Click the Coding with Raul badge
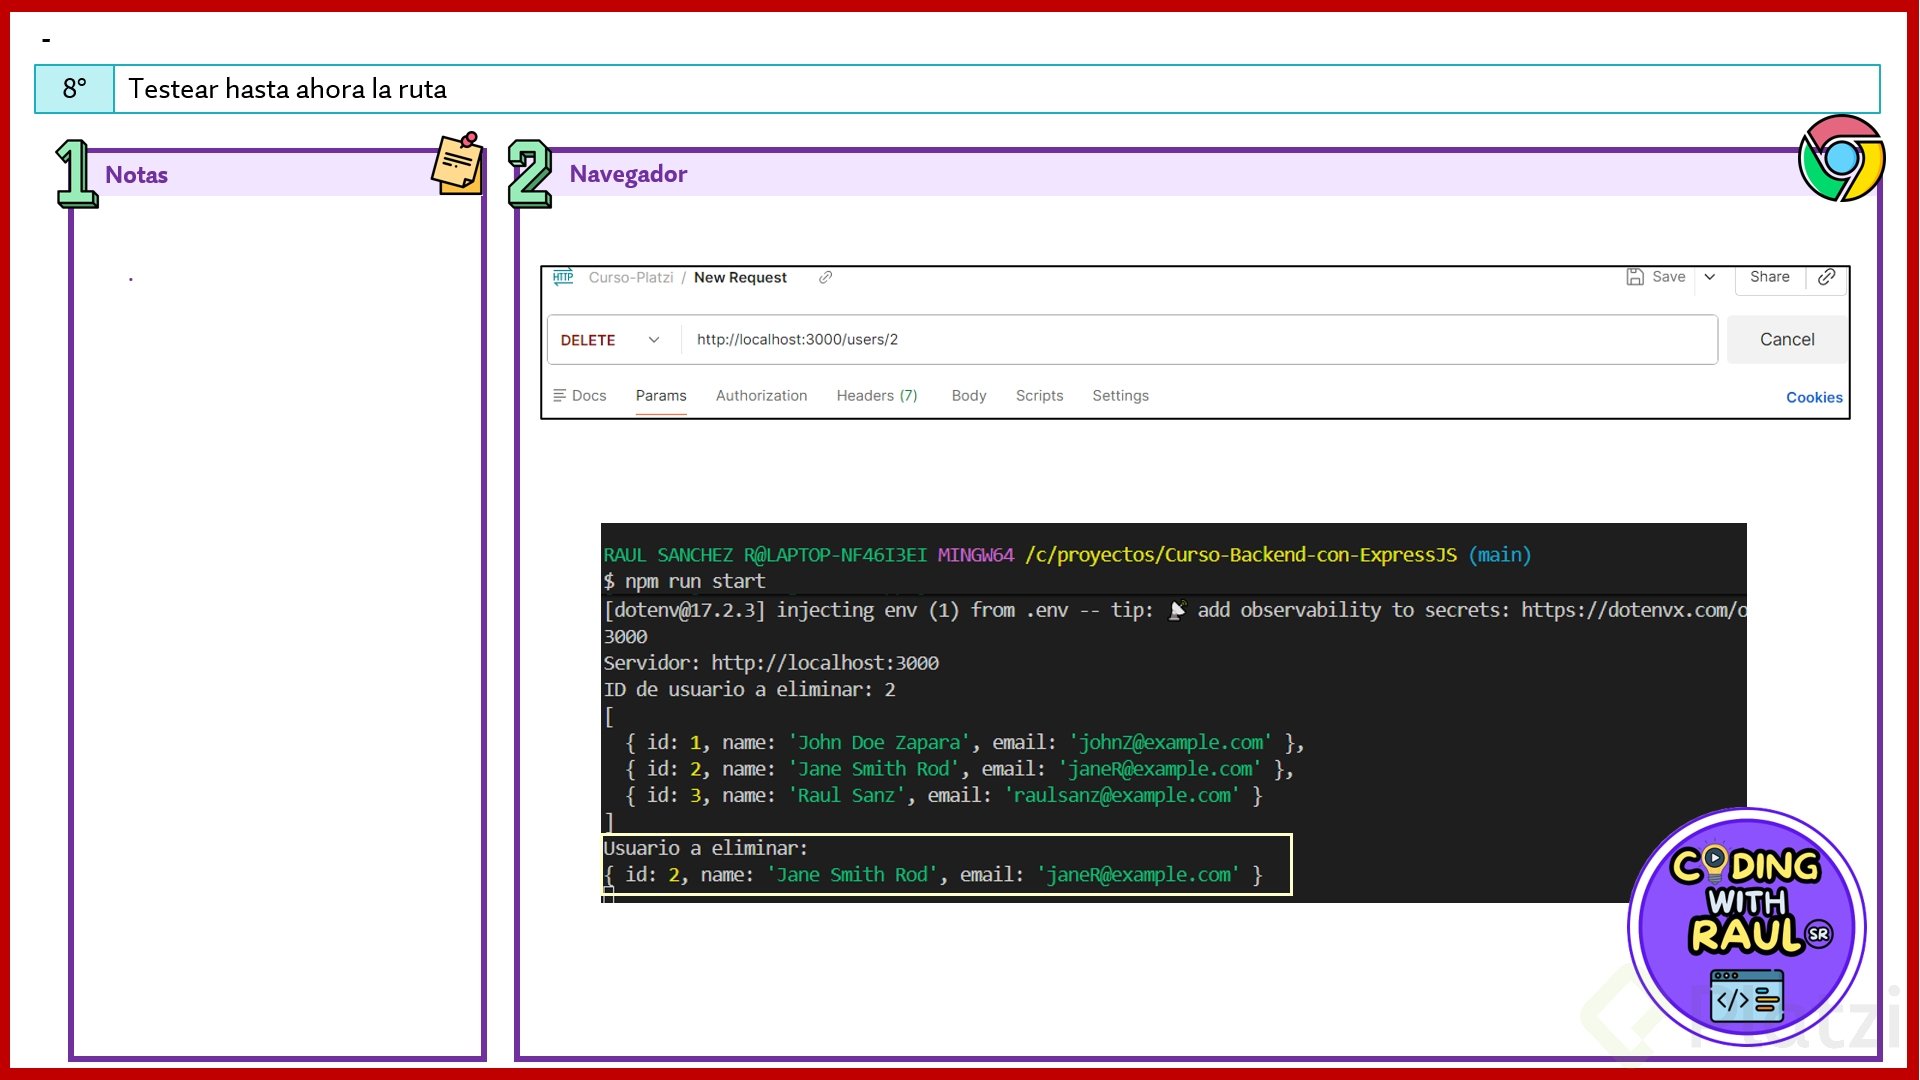Viewport: 1920px width, 1080px height. click(x=1746, y=926)
